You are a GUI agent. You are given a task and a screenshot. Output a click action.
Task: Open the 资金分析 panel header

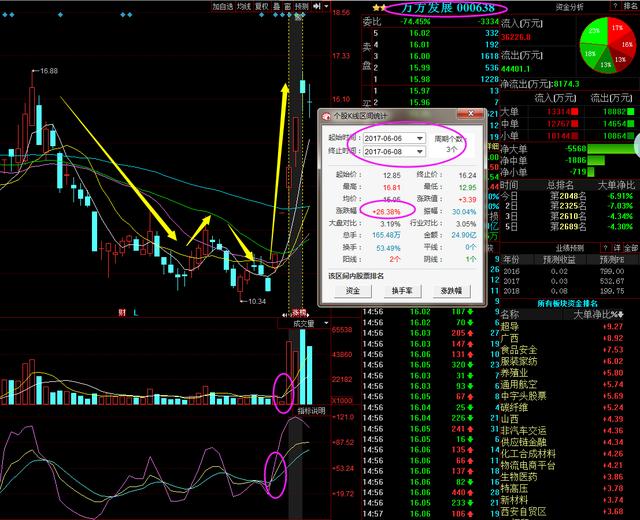[569, 7]
